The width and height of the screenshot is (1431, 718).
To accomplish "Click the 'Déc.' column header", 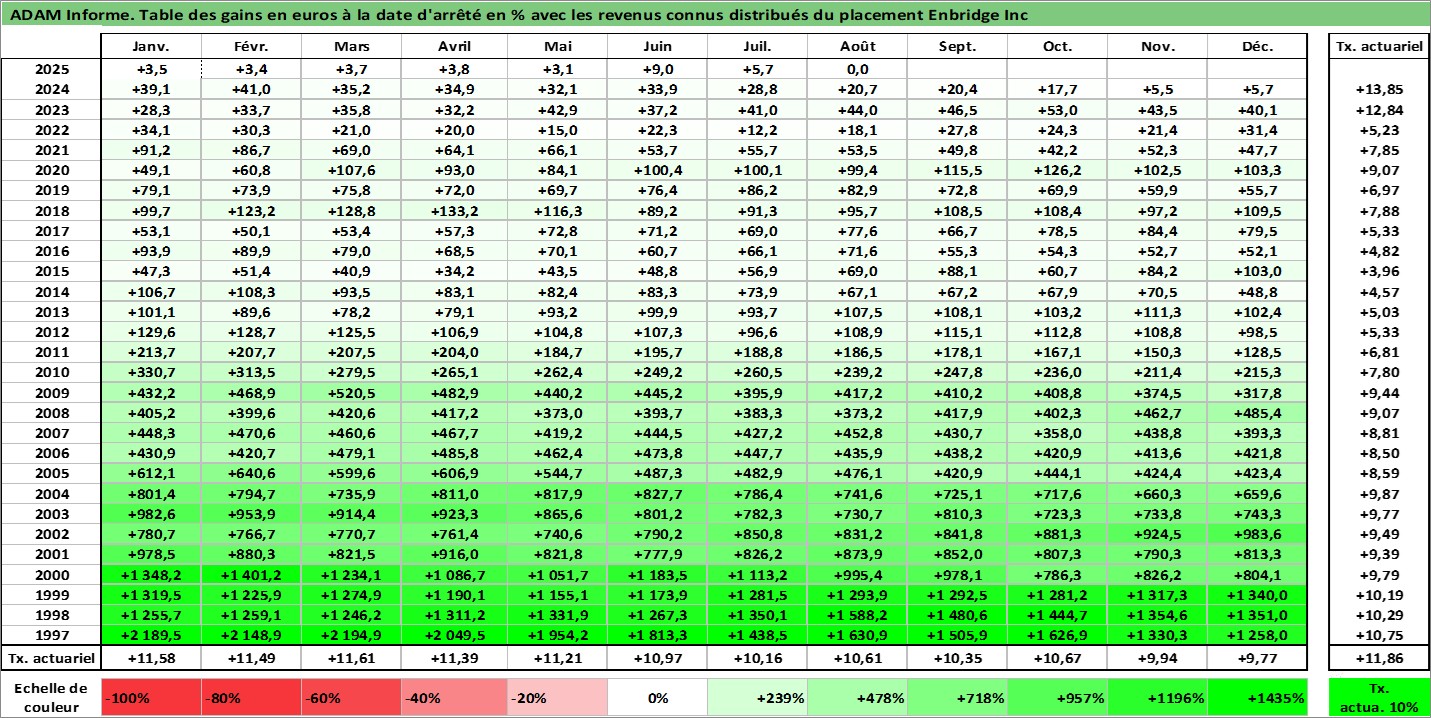I will click(x=1257, y=47).
